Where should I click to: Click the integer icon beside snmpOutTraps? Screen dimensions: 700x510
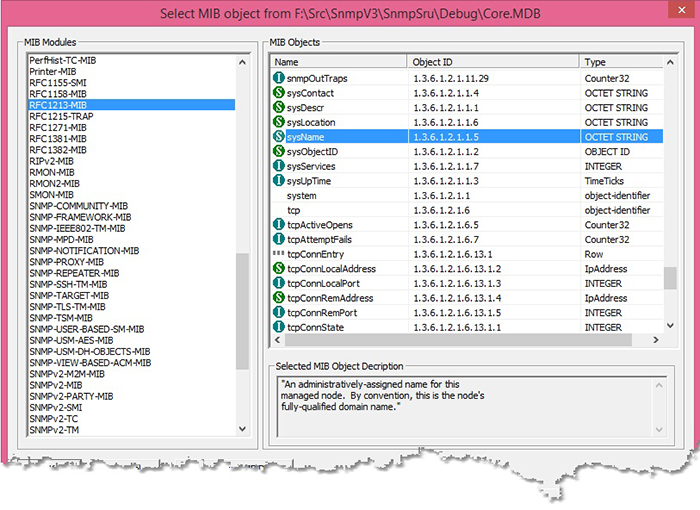point(279,78)
